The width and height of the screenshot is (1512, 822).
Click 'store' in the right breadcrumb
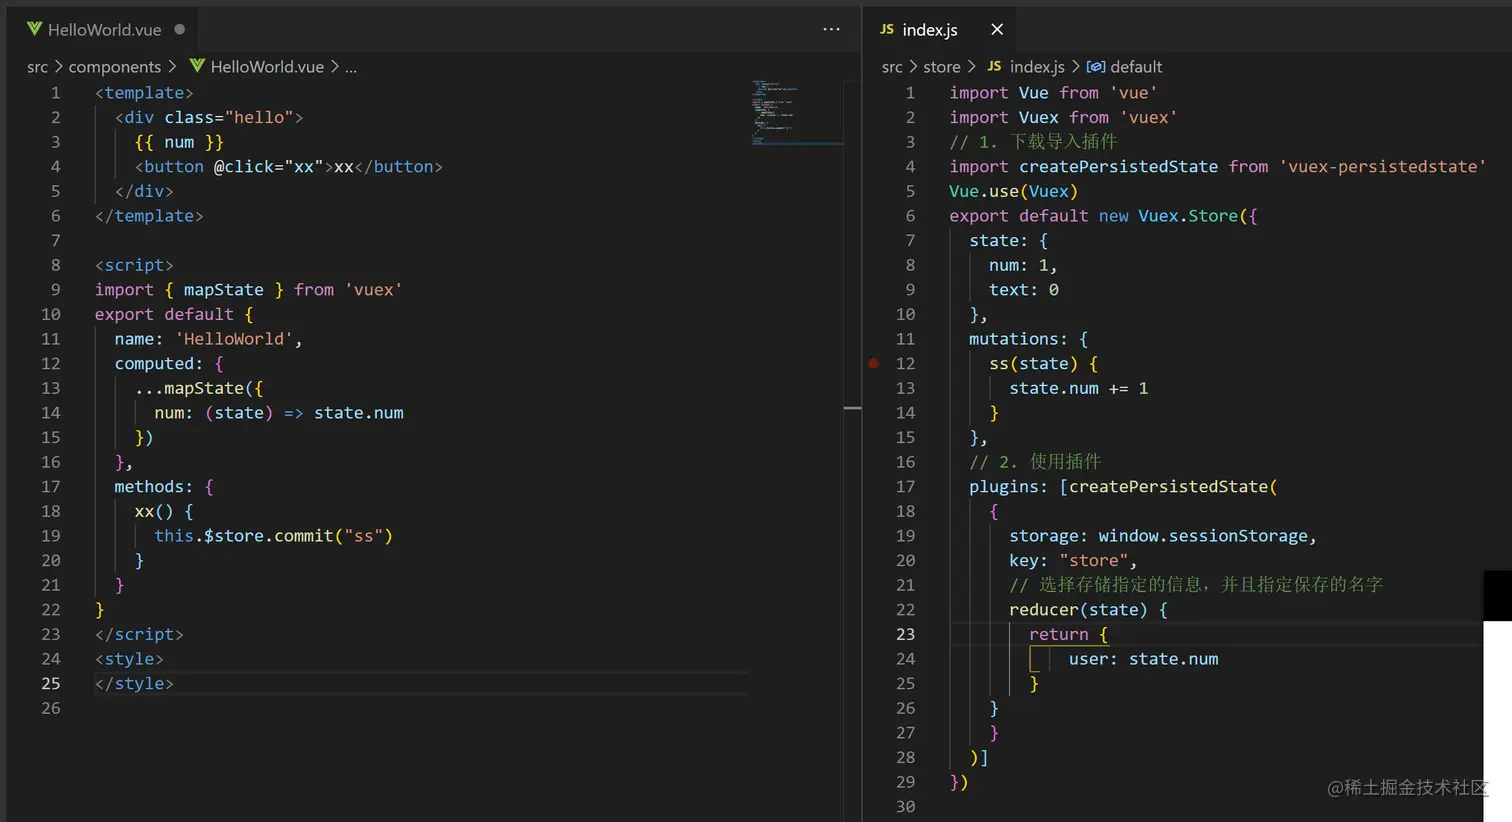click(x=941, y=67)
